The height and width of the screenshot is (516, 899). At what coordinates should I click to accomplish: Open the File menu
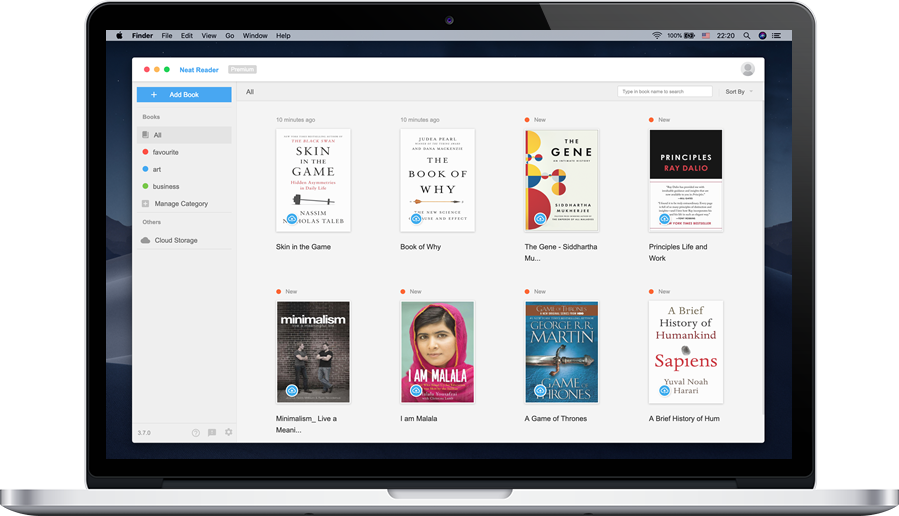[x=167, y=35]
